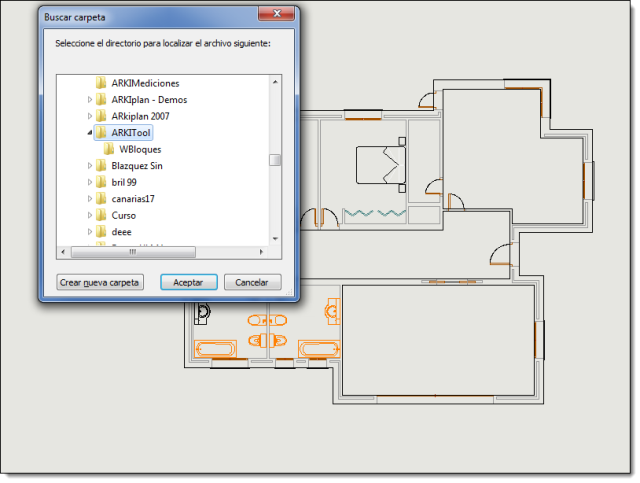Confirm with the Aceptar button
The image size is (640, 483).
pyautogui.click(x=189, y=282)
